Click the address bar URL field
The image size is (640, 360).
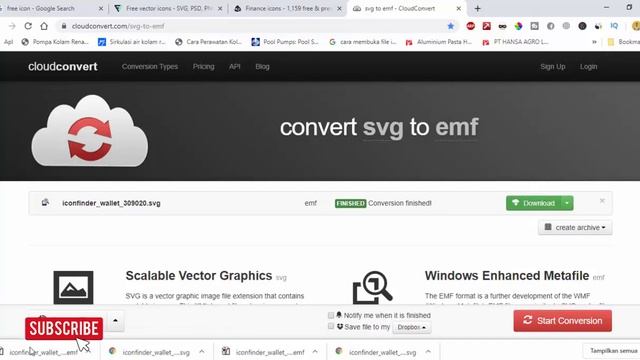253,26
